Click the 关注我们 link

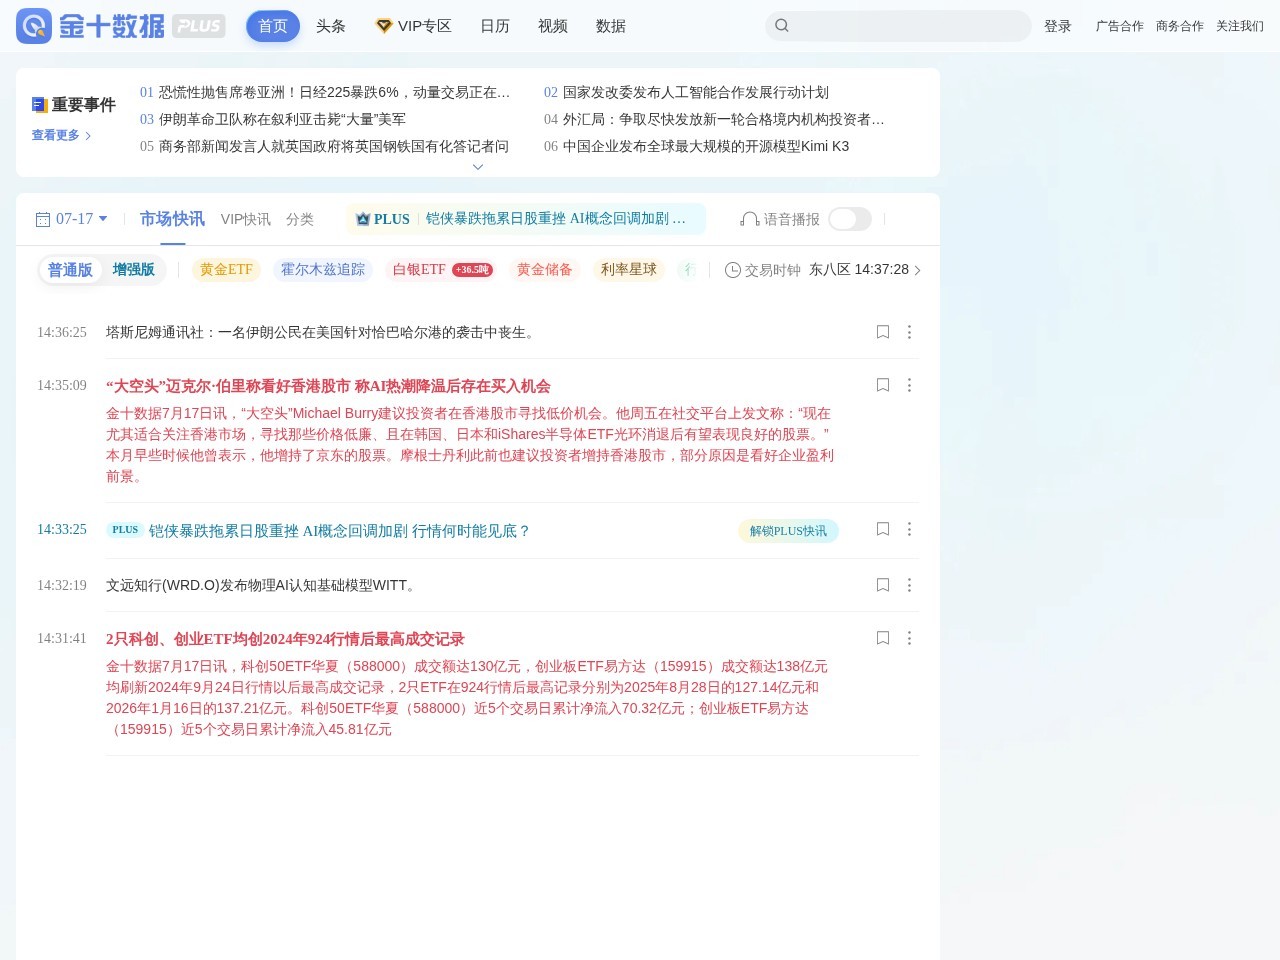tap(1240, 26)
